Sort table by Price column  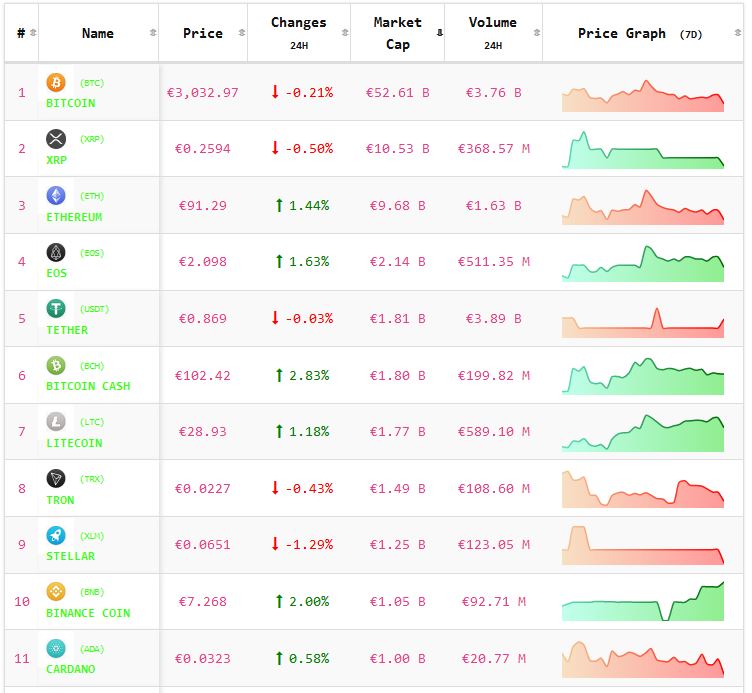203,33
